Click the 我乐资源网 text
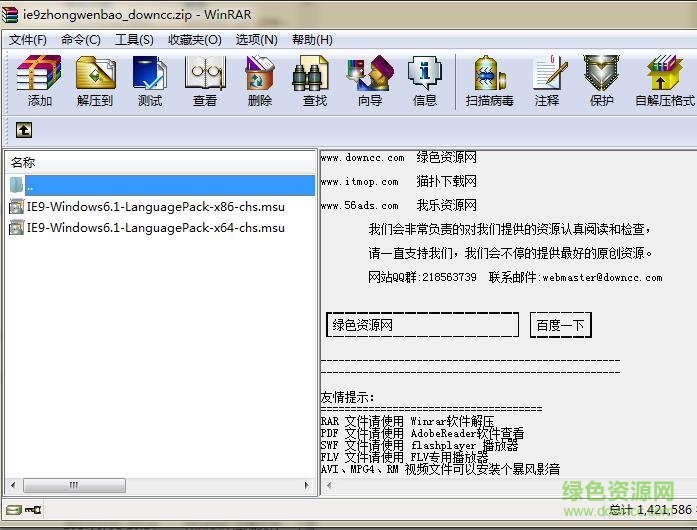Screen dimensions: 697x530 click(446, 205)
